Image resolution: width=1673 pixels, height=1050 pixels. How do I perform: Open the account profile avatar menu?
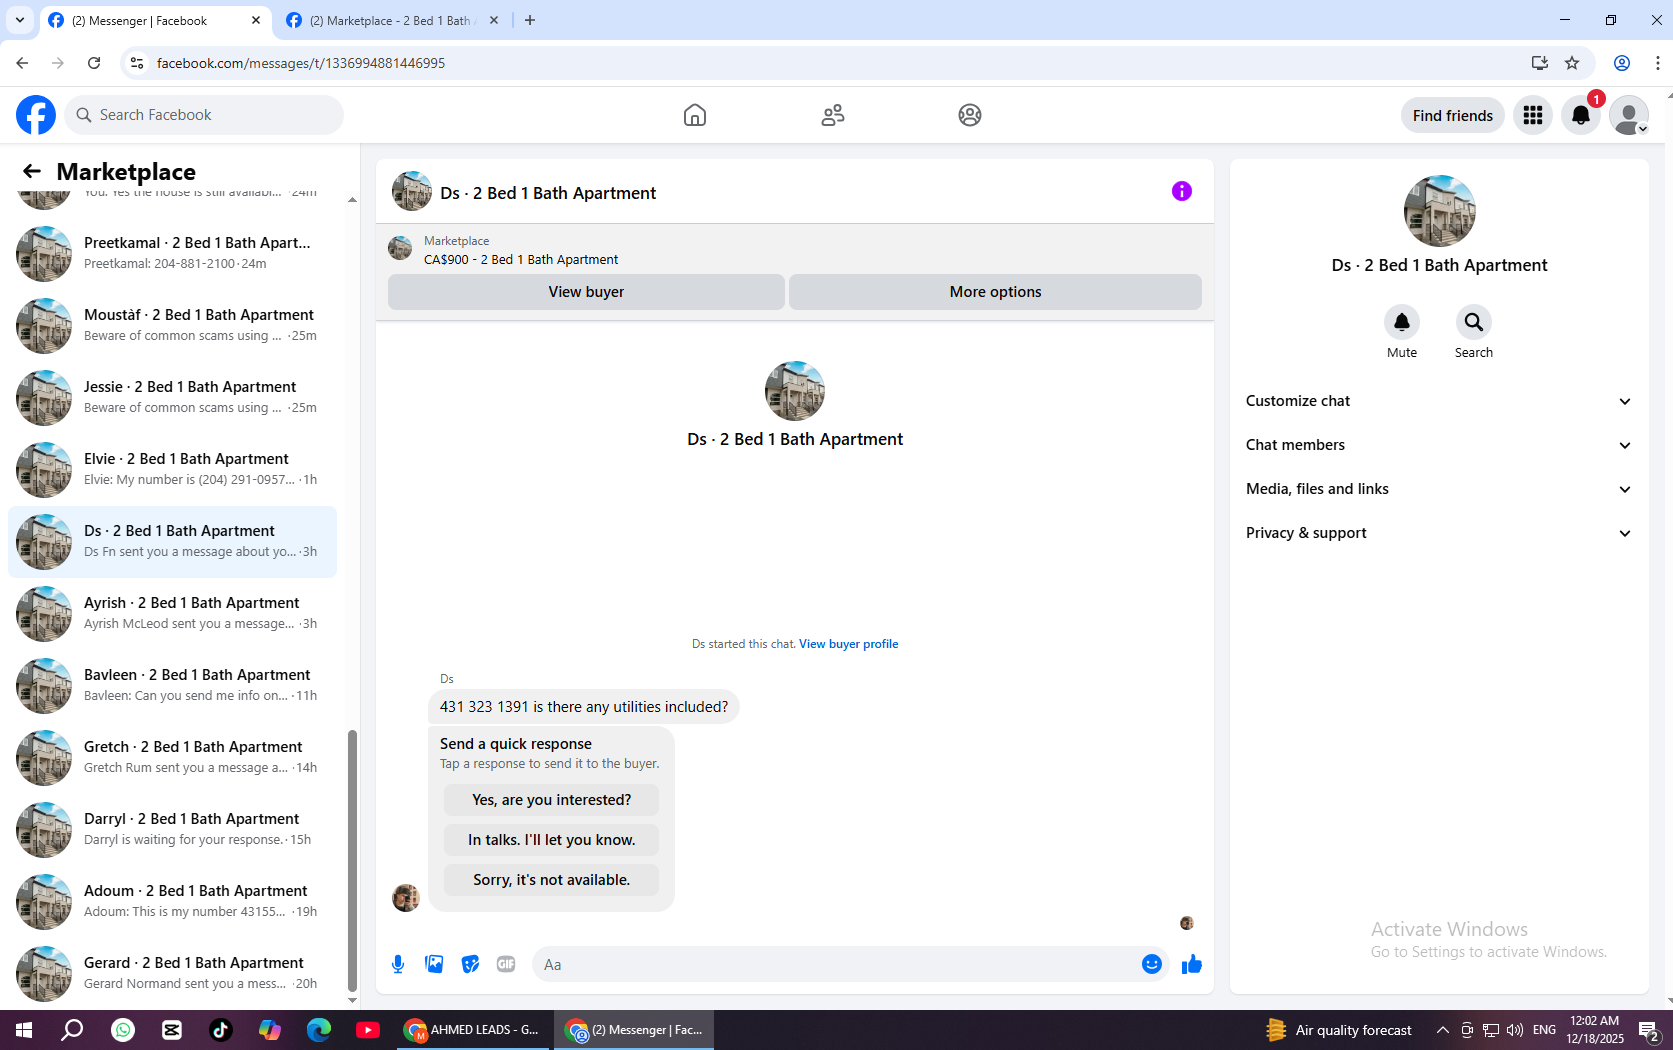click(1629, 115)
